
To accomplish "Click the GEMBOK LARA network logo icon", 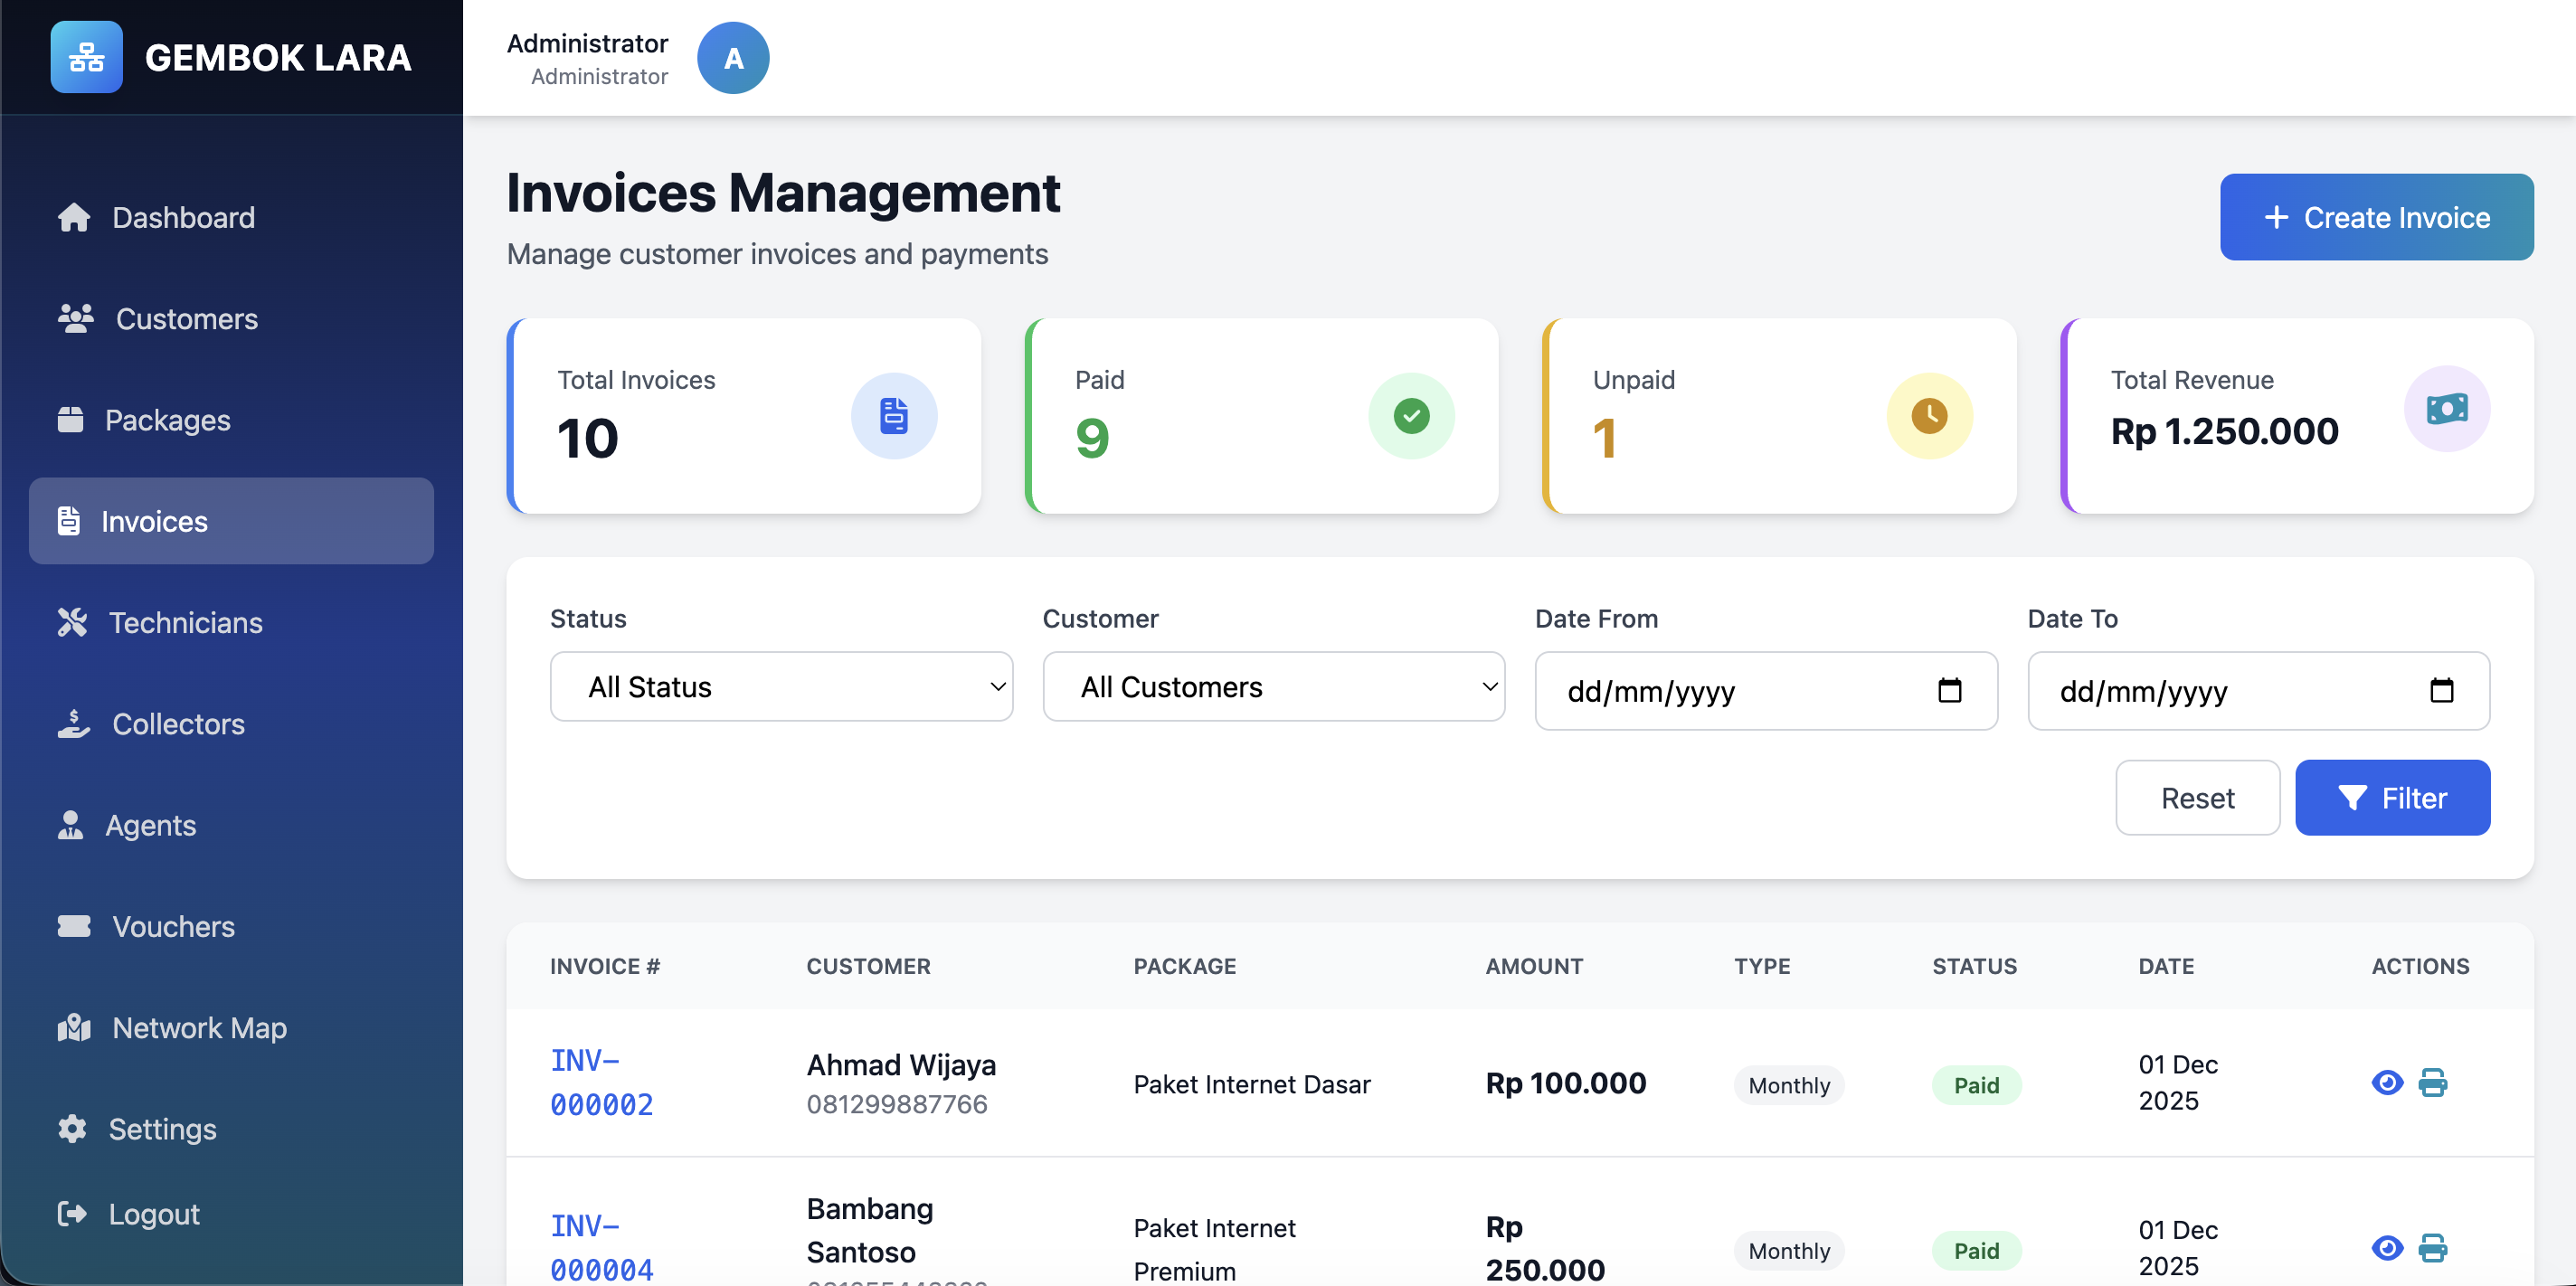I will (86, 57).
